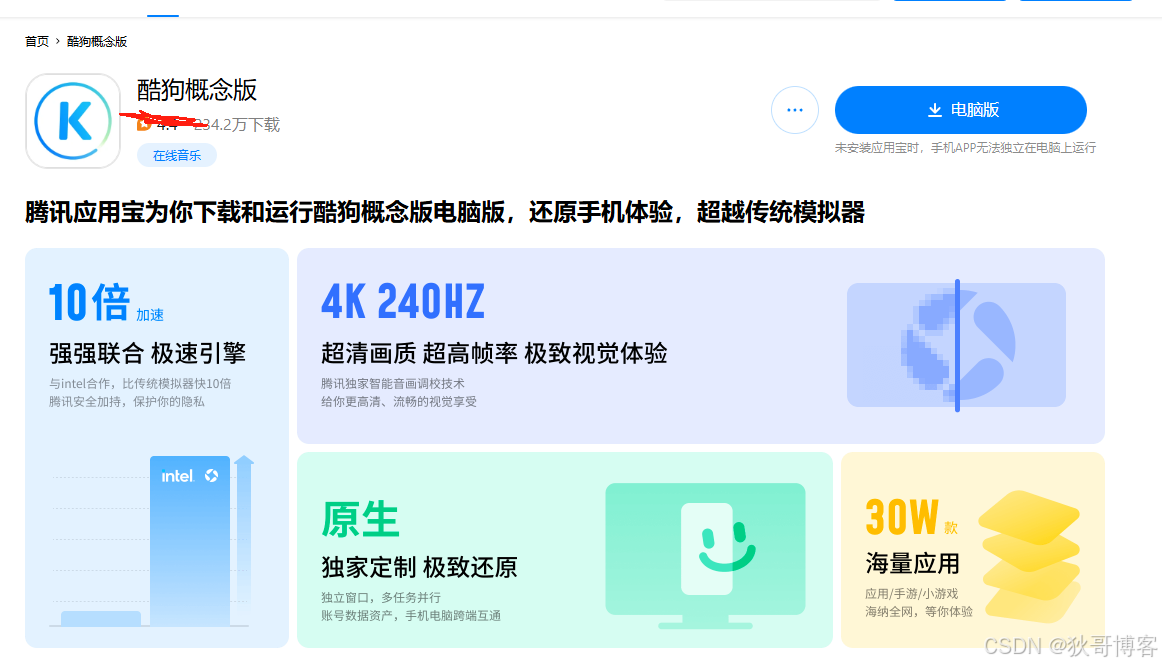Click the headline 腾讯应用宝为你下载和运行
This screenshot has width=1162, height=666.
pos(445,212)
